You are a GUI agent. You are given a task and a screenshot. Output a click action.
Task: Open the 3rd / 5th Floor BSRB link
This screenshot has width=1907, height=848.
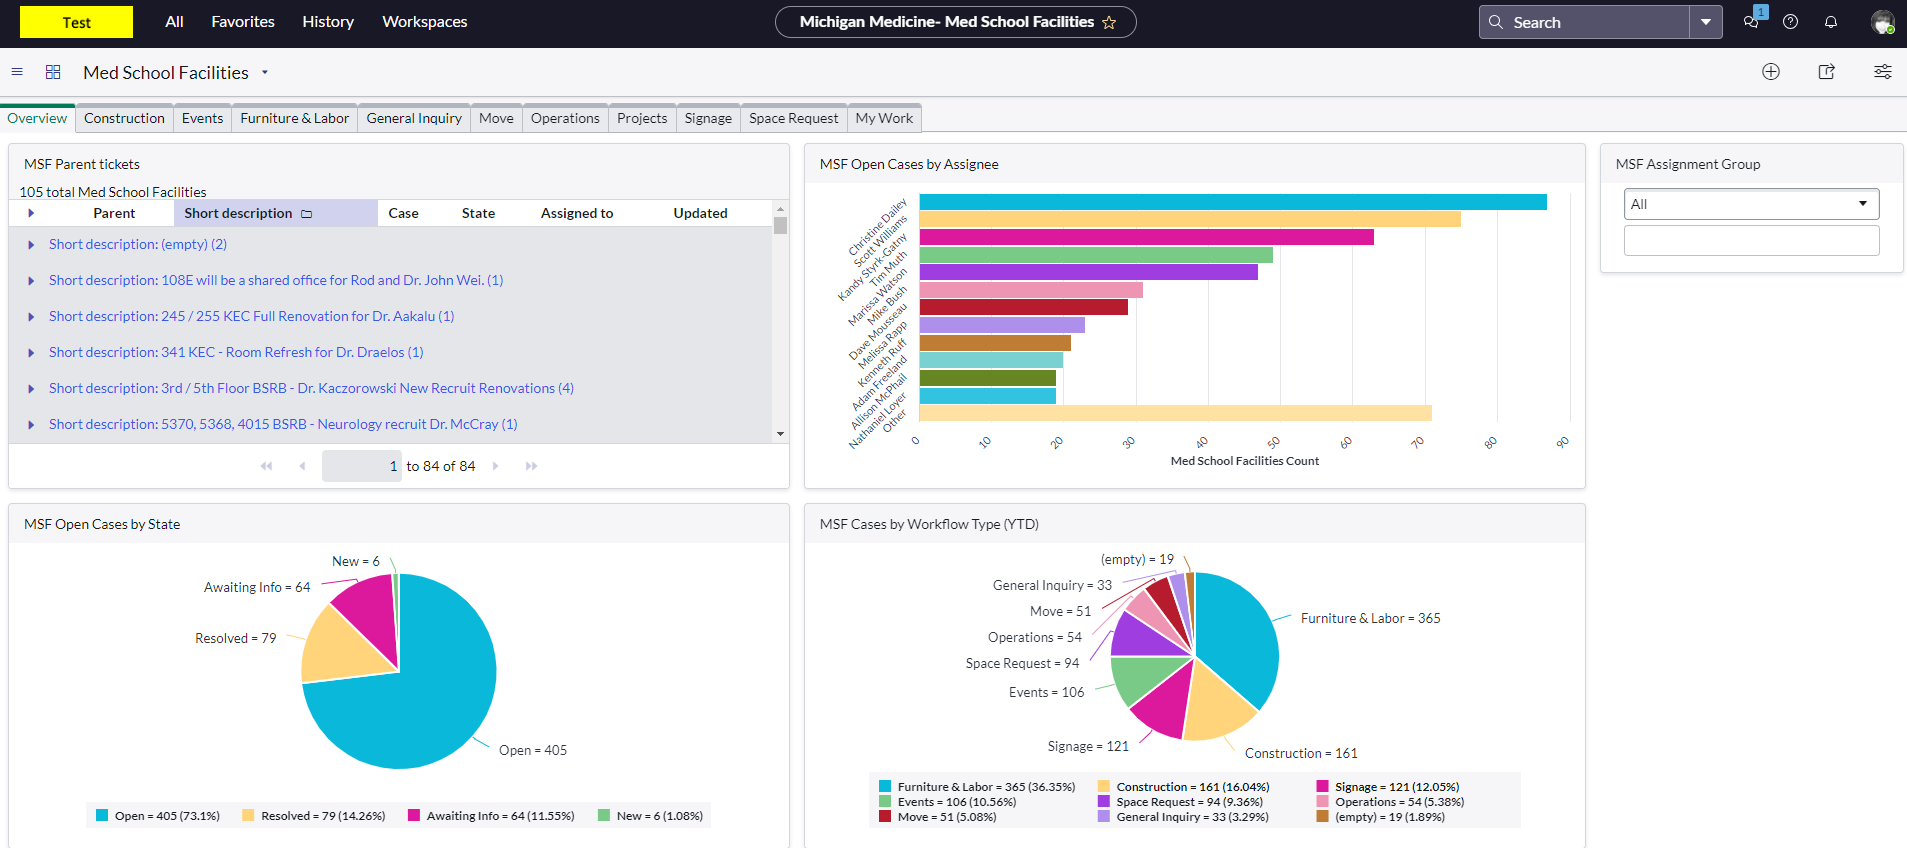(x=311, y=388)
